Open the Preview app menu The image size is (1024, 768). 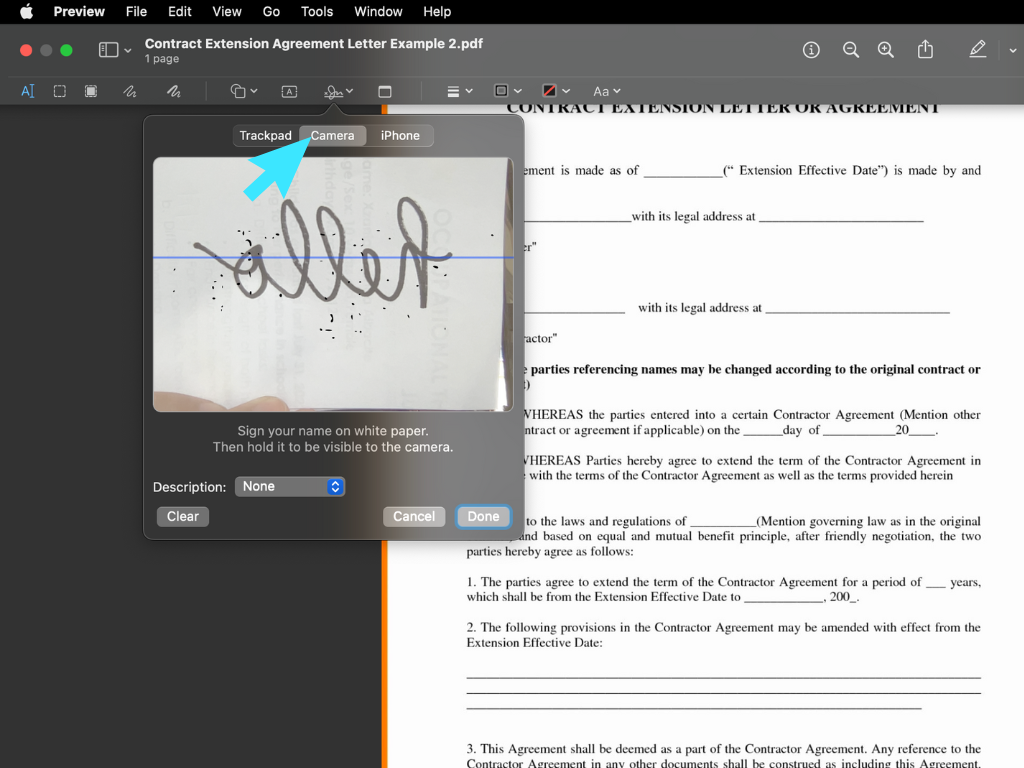tap(79, 12)
